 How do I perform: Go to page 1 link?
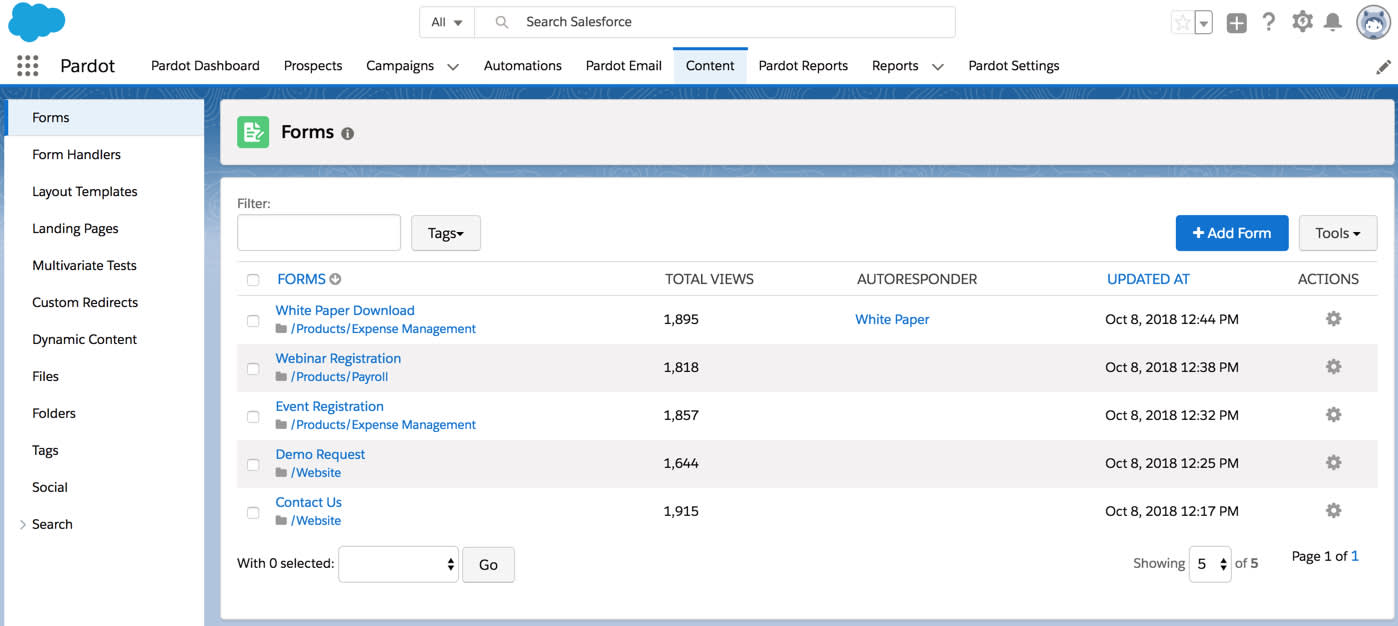tap(1355, 556)
